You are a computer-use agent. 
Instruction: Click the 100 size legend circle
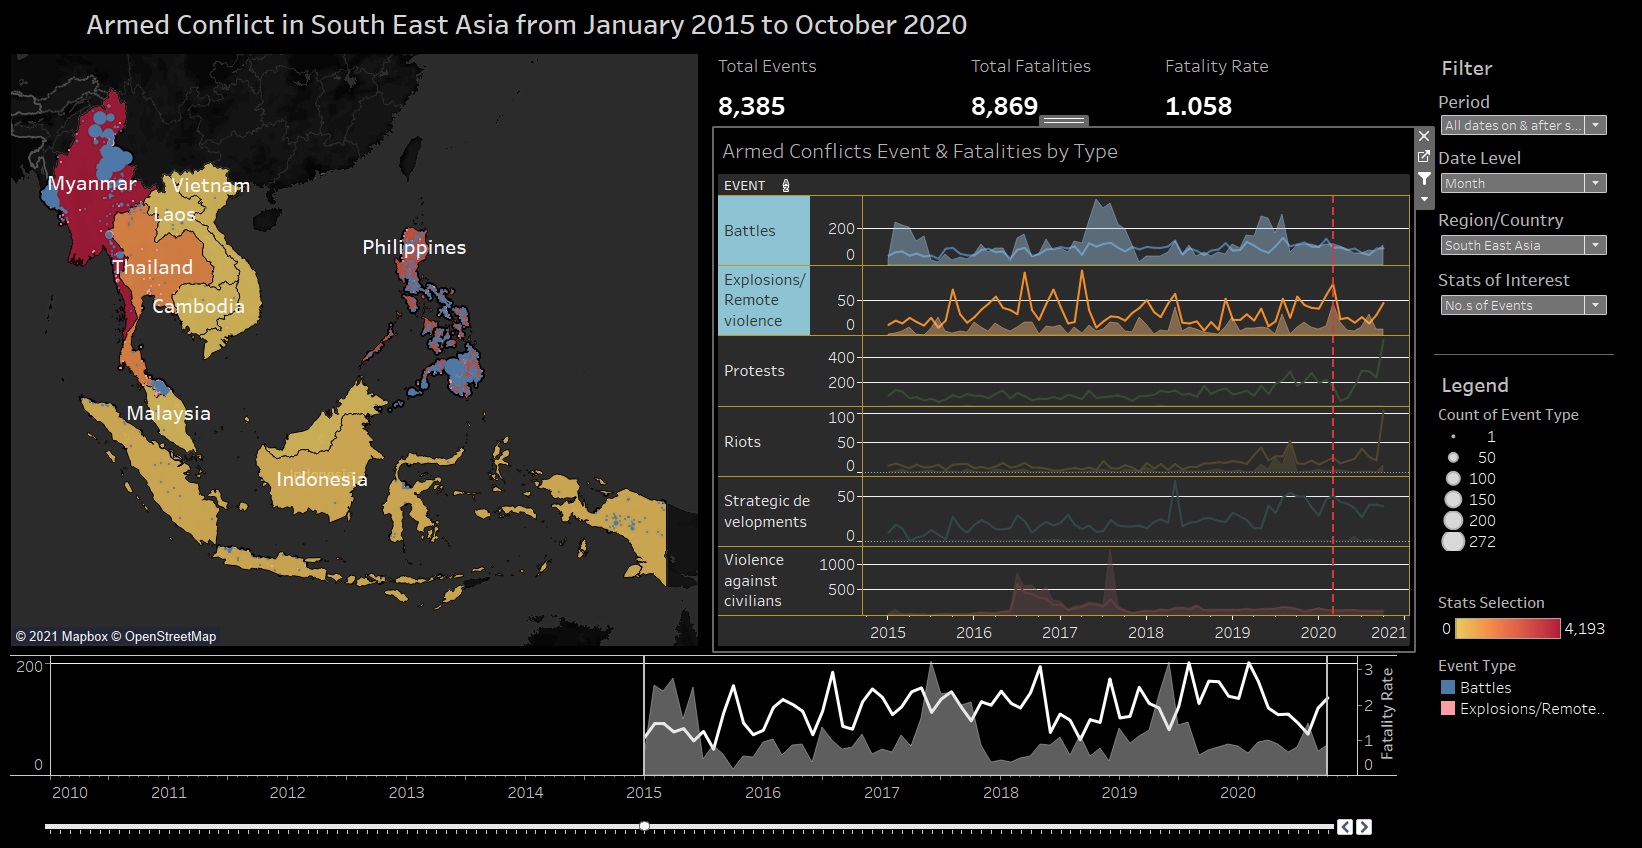[1453, 479]
